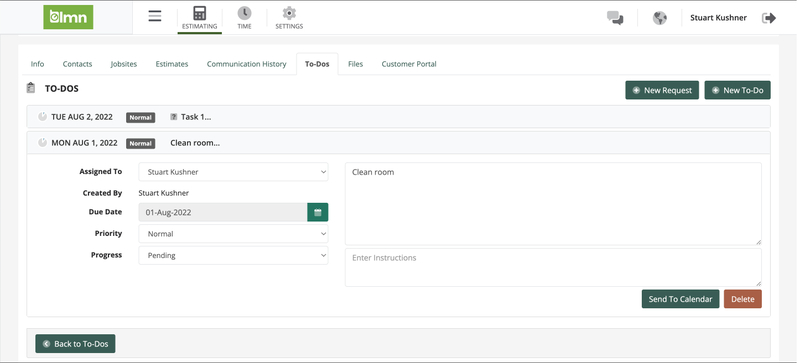Viewport: 800px width, 363px height.
Task: Collapse the Mon Aug 1 Clean room row
Action: tap(398, 143)
